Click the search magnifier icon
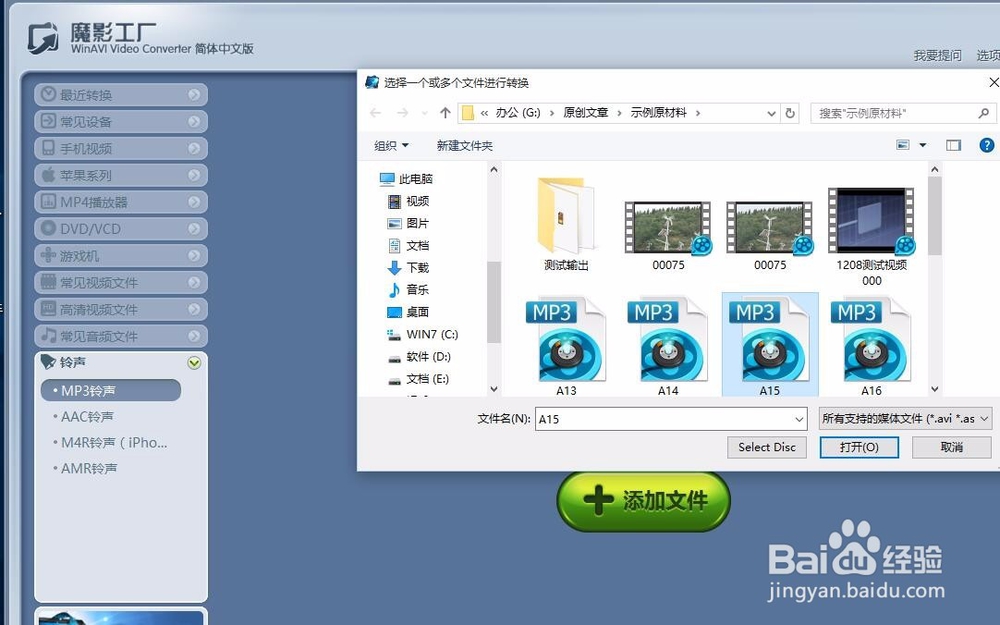Screen dimensions: 1000x625 (x=983, y=114)
